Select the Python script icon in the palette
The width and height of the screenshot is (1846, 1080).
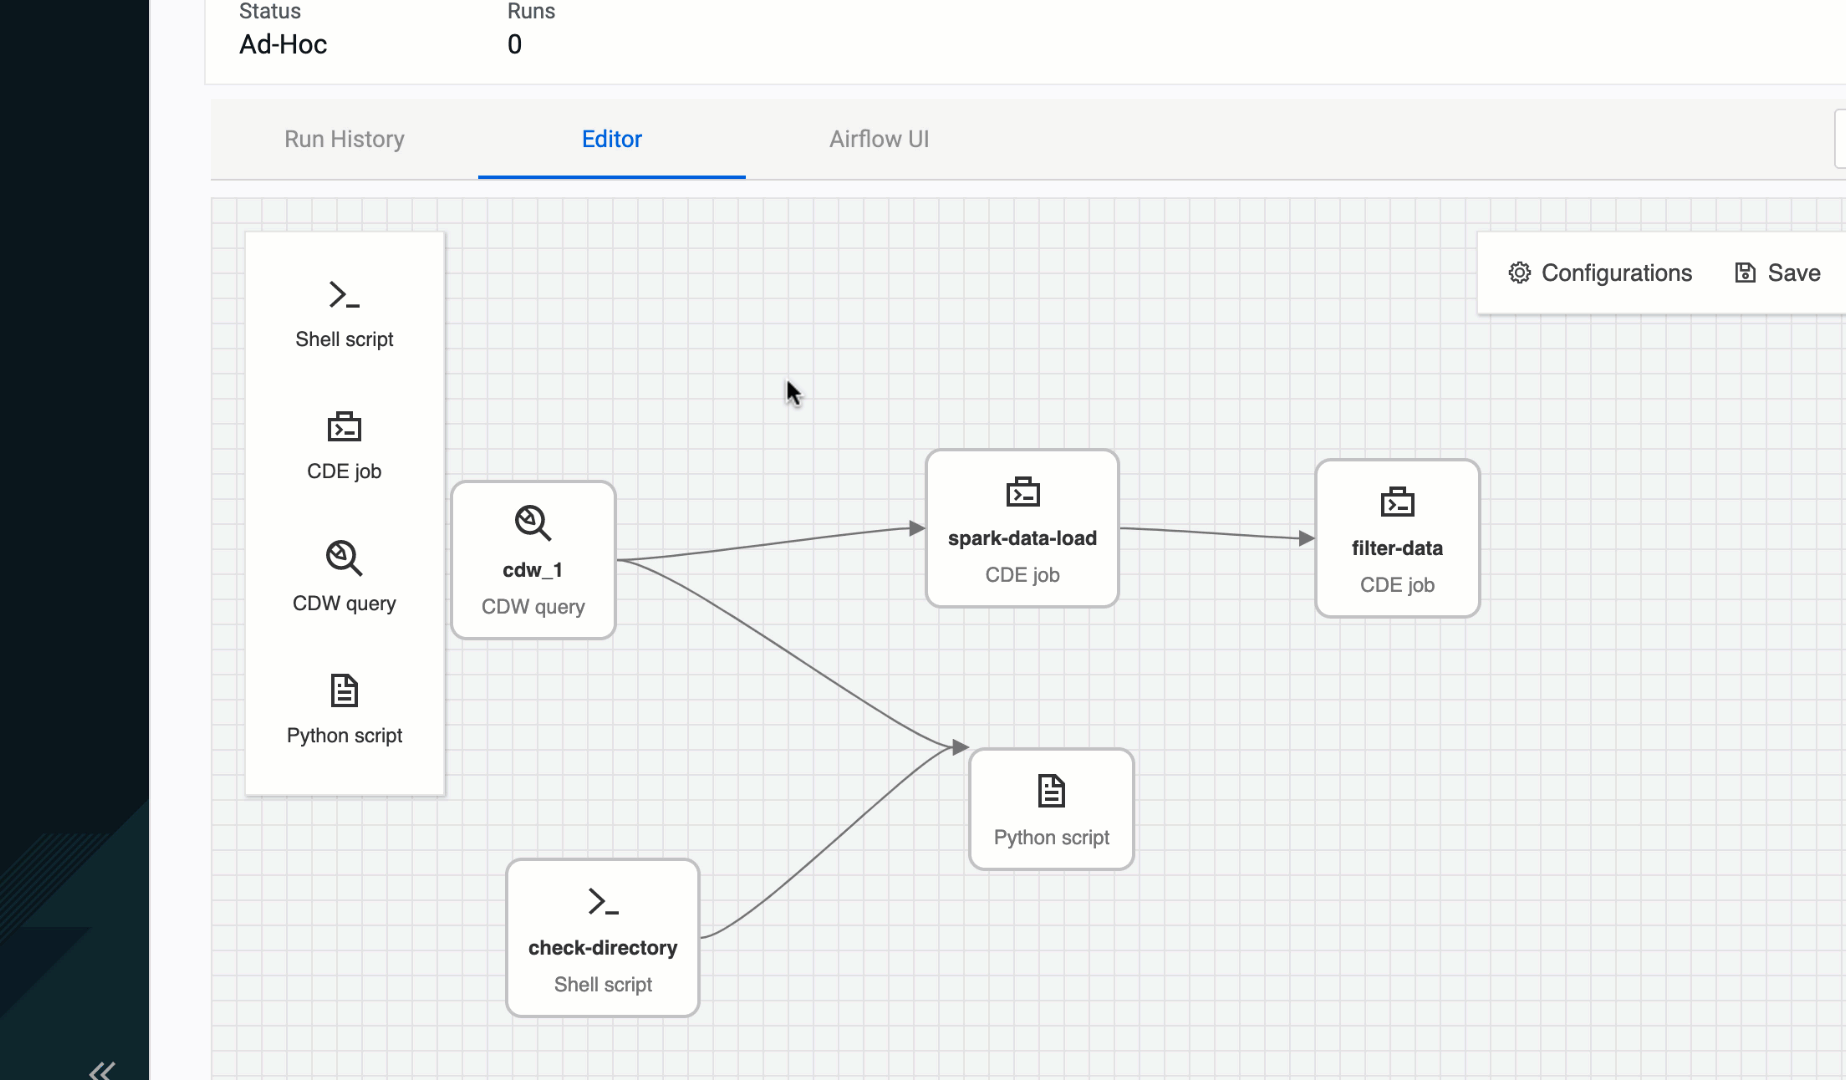pos(344,689)
